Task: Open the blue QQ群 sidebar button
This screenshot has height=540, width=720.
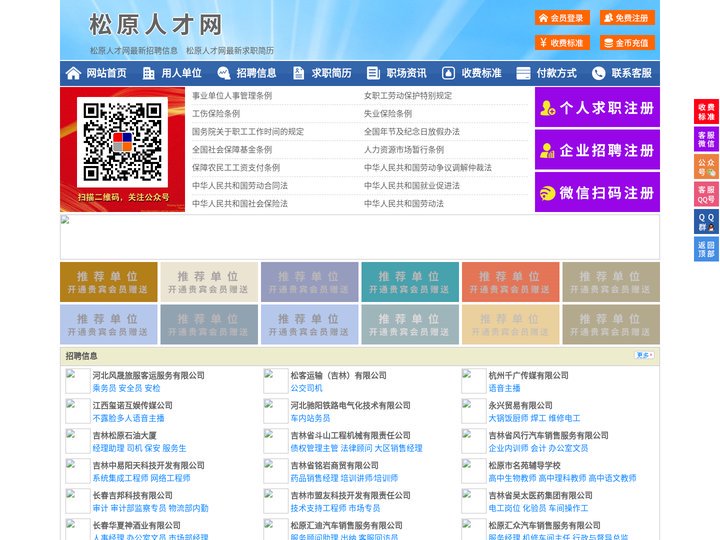Action: [706, 222]
